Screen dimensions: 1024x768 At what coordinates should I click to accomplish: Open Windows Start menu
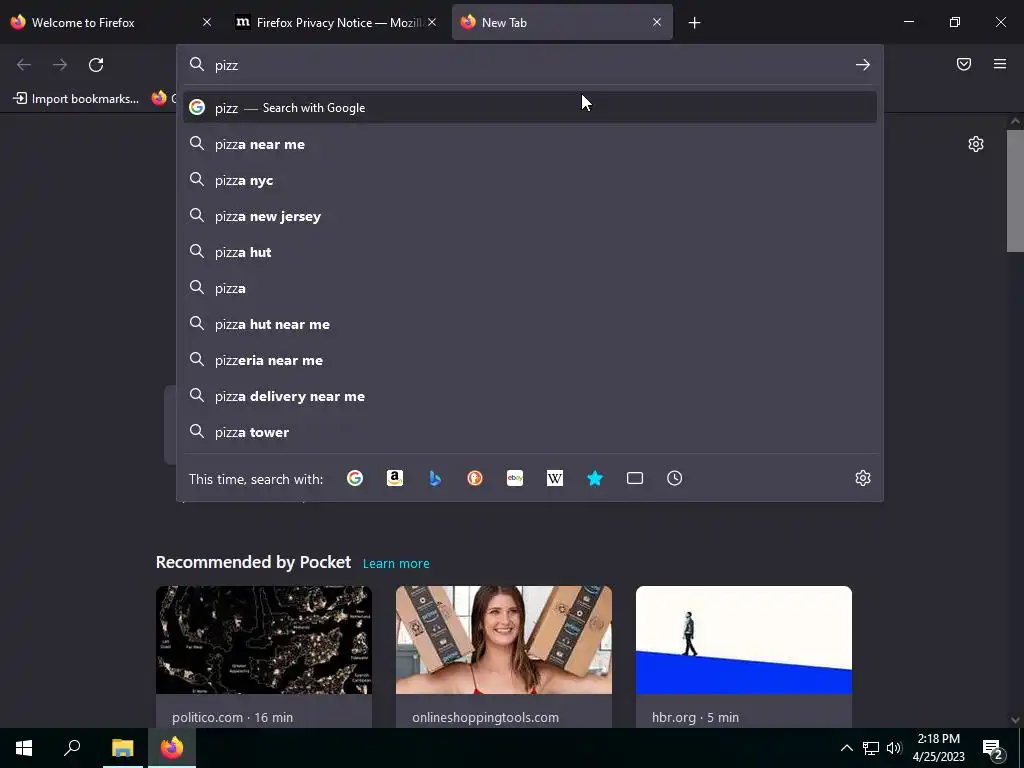[x=24, y=748]
